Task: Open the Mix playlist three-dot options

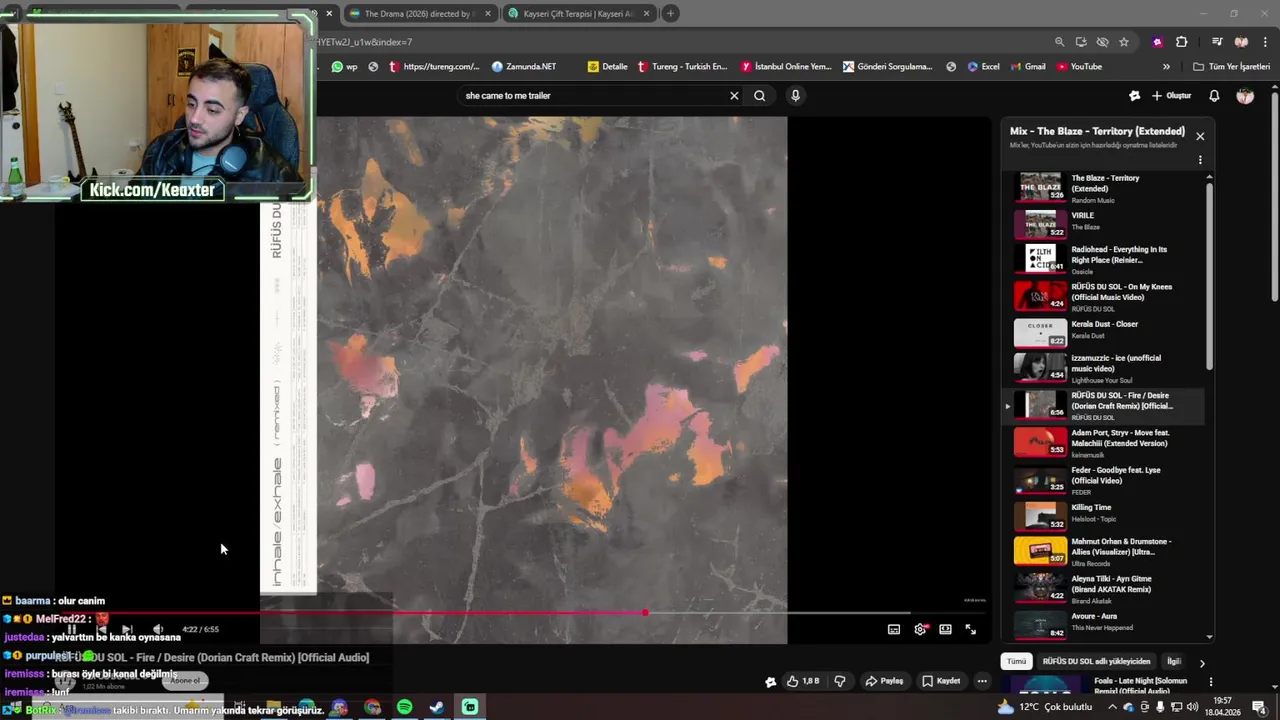Action: point(1200,160)
